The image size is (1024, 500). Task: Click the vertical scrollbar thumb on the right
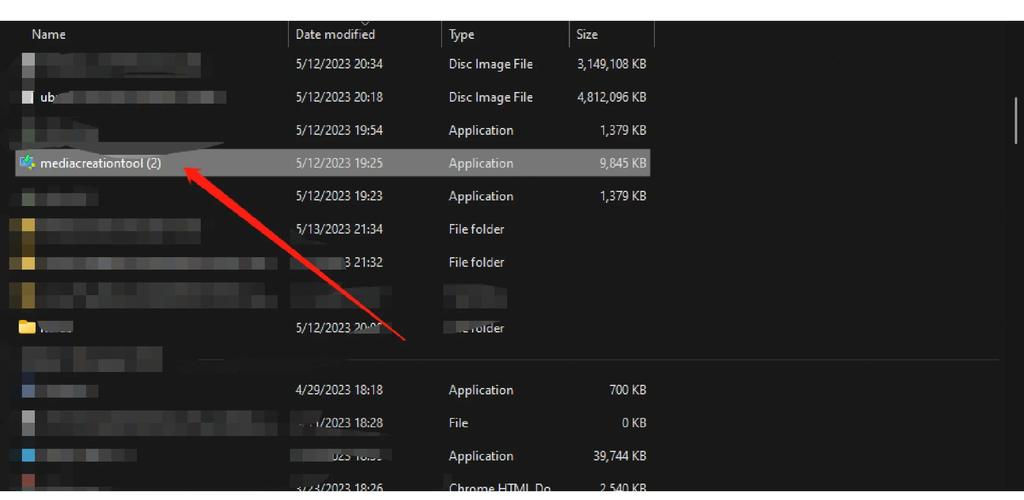click(x=1016, y=120)
